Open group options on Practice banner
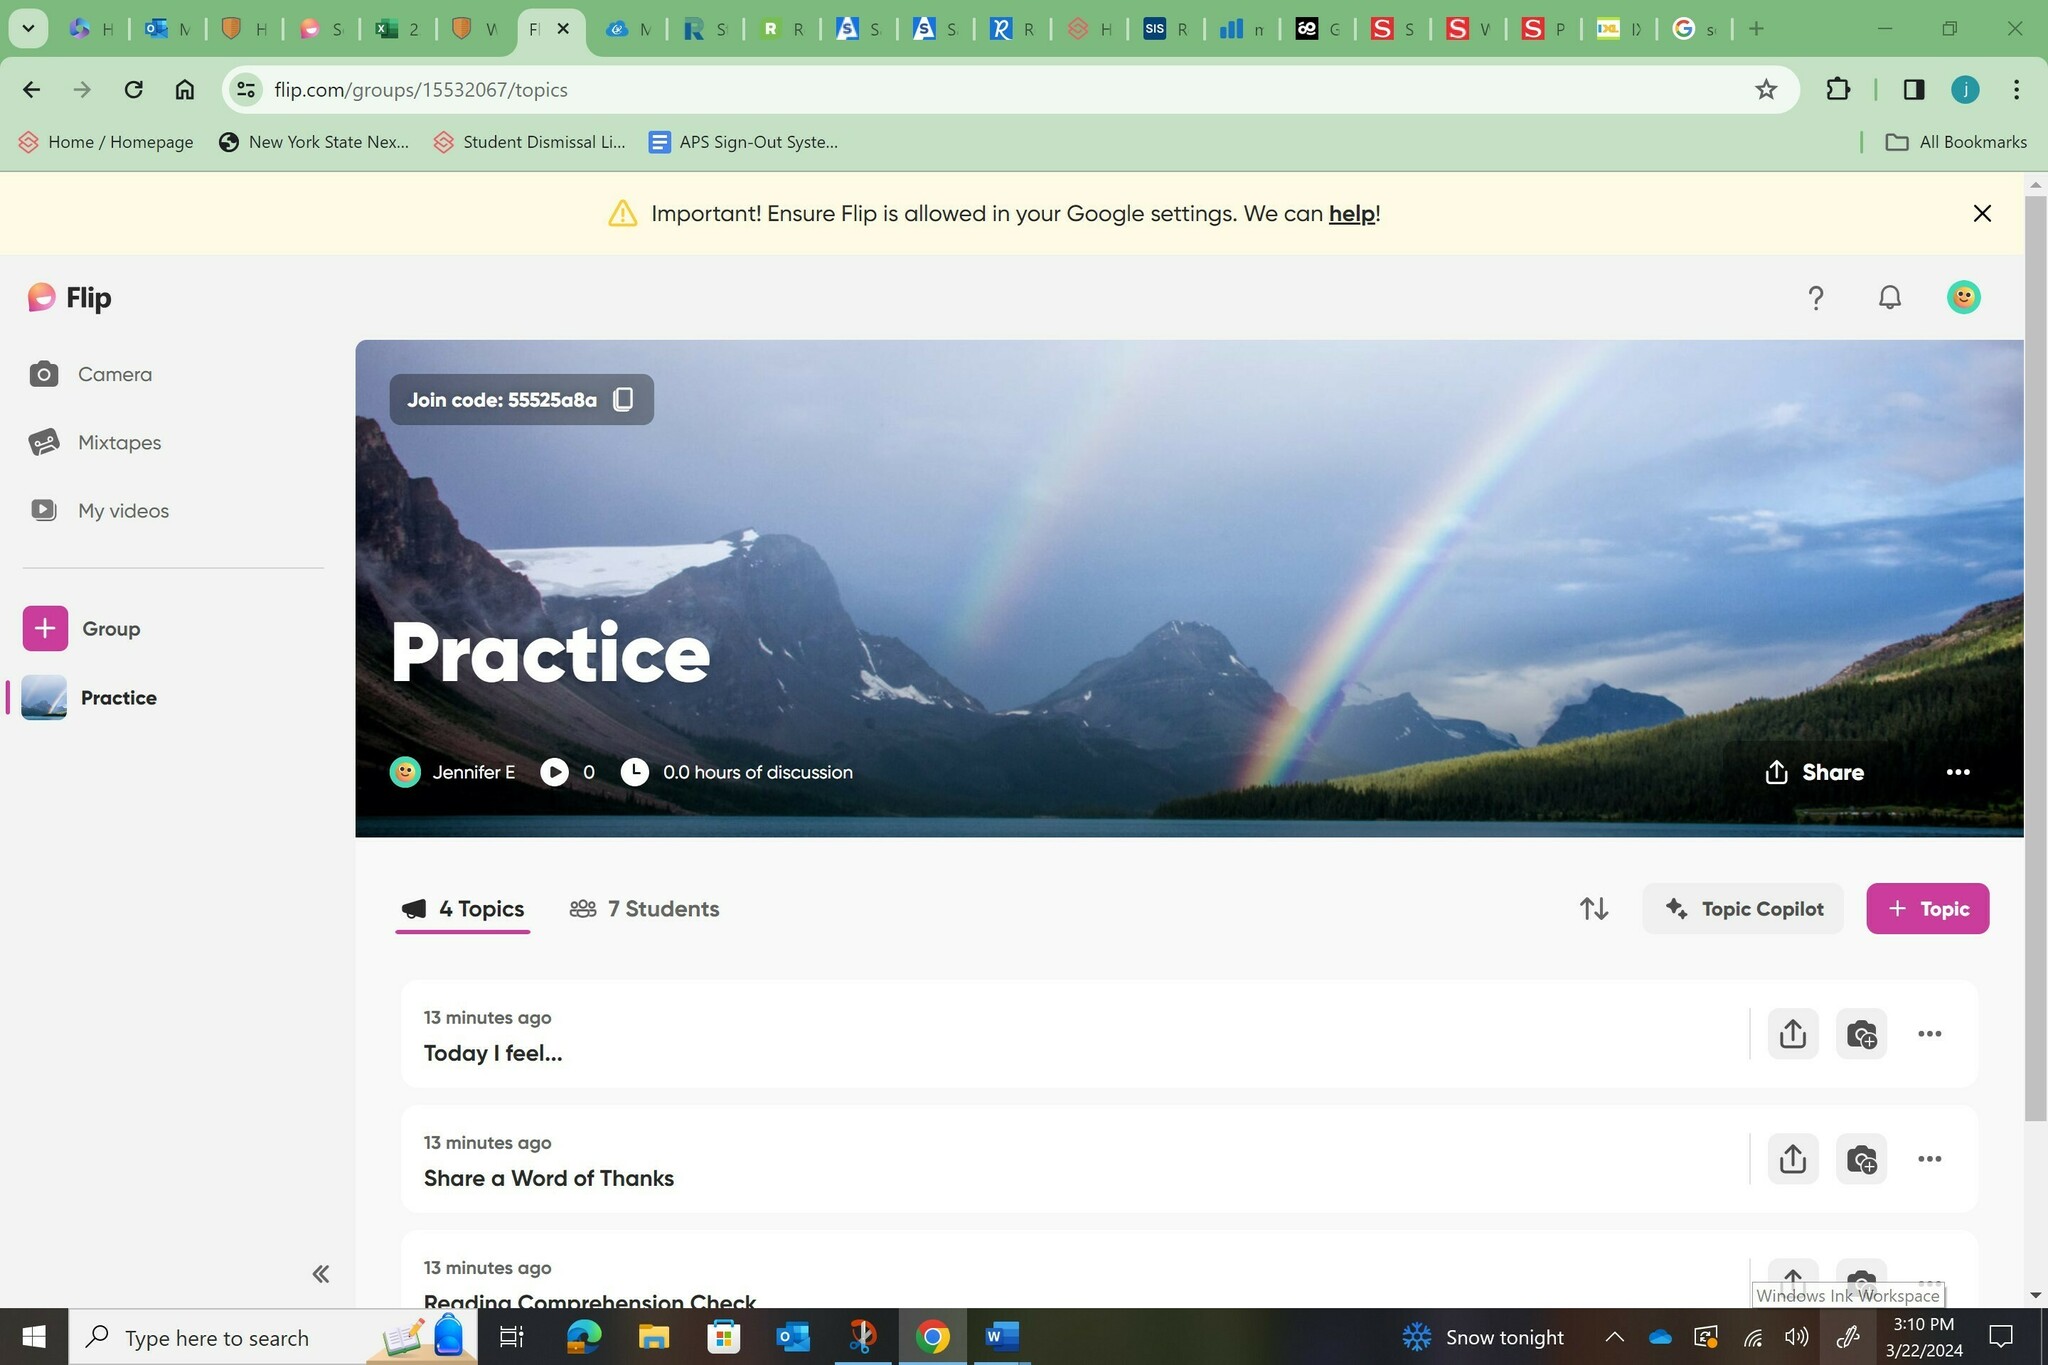This screenshot has width=2048, height=1365. (x=1957, y=772)
